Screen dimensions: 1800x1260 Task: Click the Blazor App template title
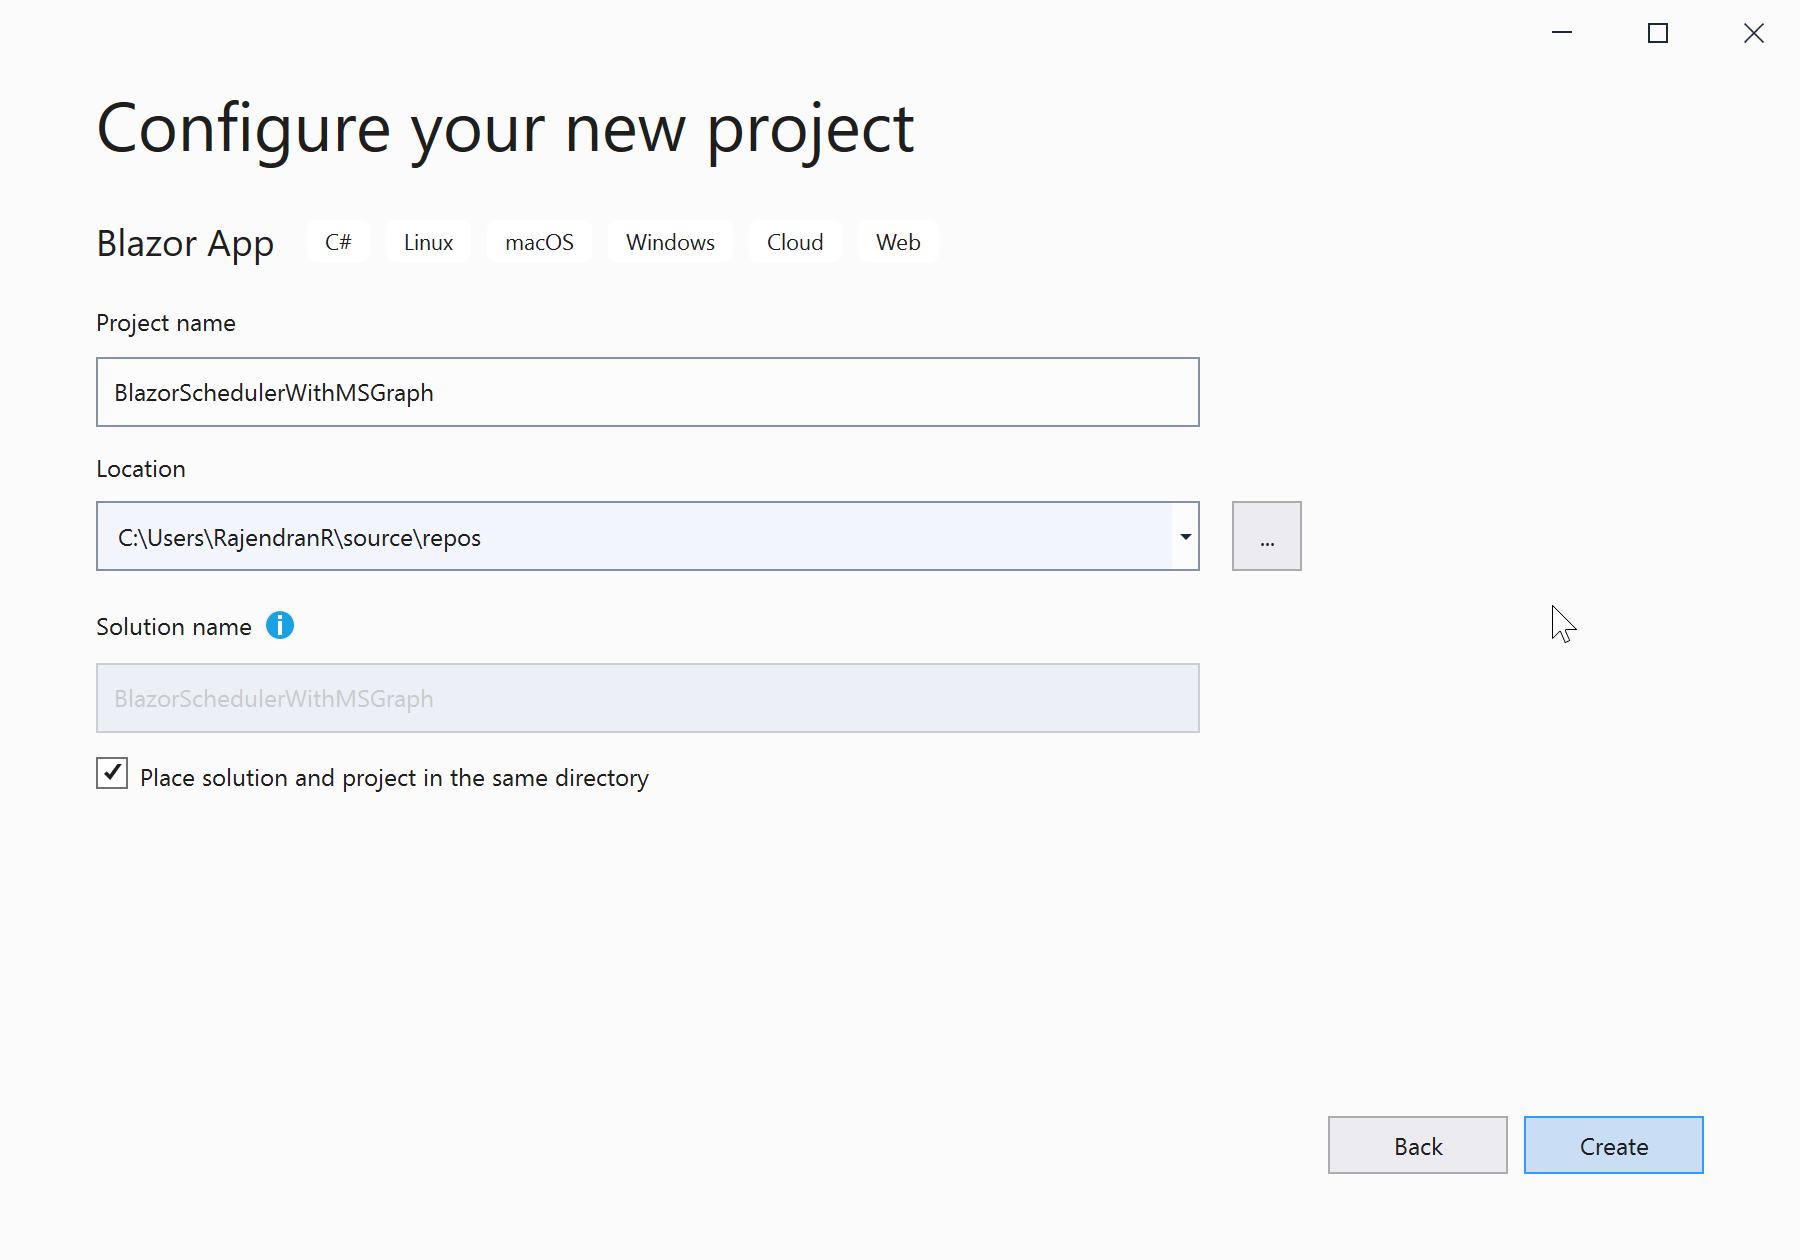pos(185,243)
